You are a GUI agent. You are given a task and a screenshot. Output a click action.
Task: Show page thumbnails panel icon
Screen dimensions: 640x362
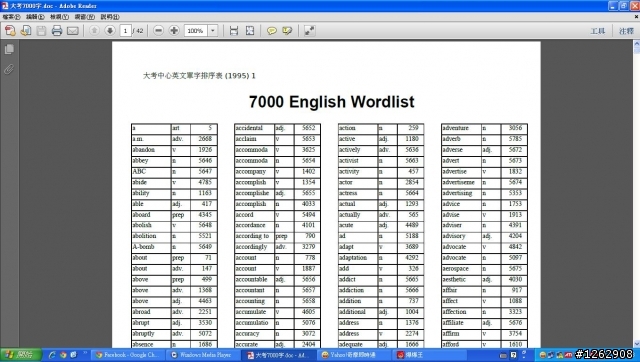pos(9,49)
